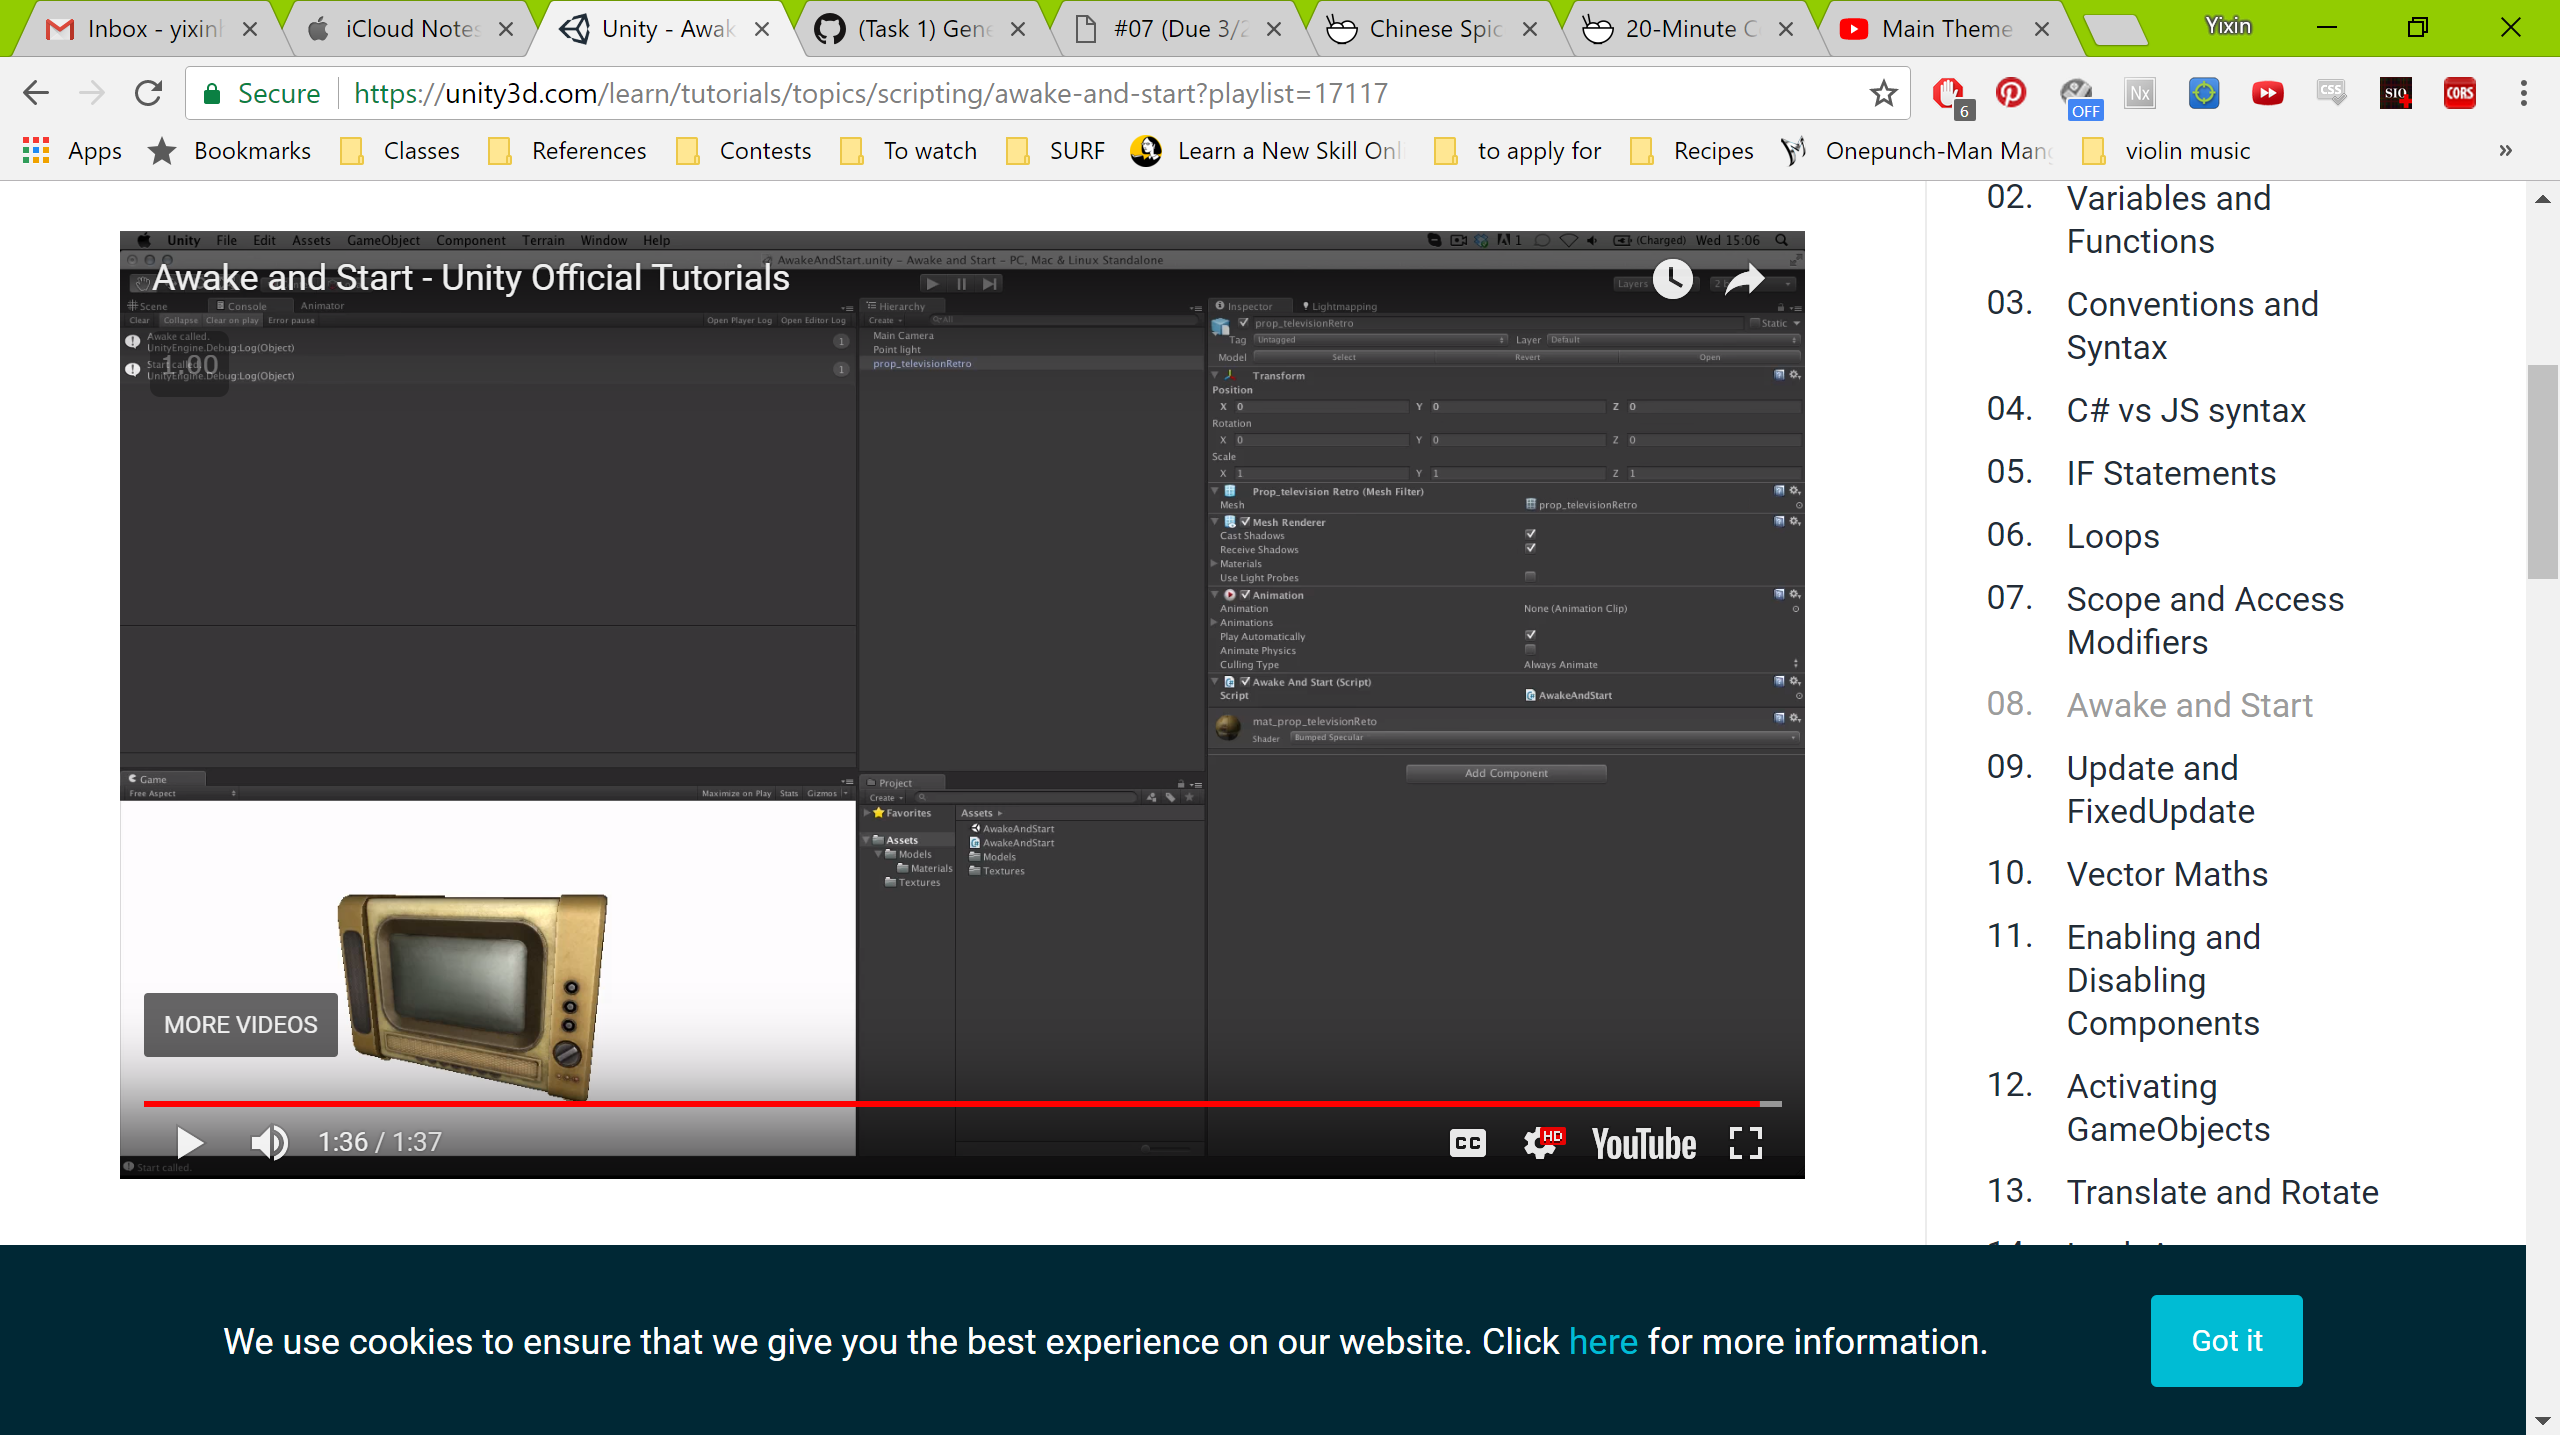Enter fullscreen video mode
This screenshot has height=1435, width=2560.
1745,1143
